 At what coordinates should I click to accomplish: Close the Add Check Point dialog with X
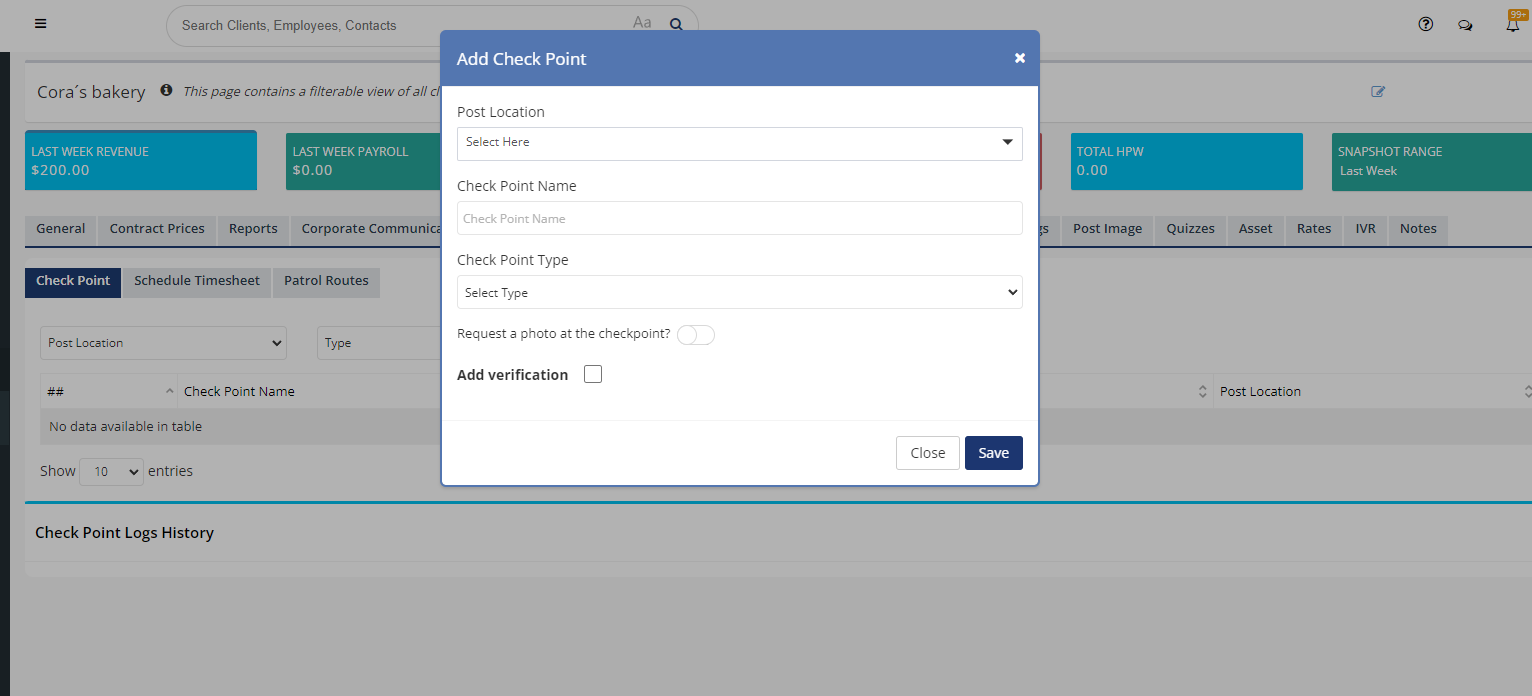pos(1020,58)
